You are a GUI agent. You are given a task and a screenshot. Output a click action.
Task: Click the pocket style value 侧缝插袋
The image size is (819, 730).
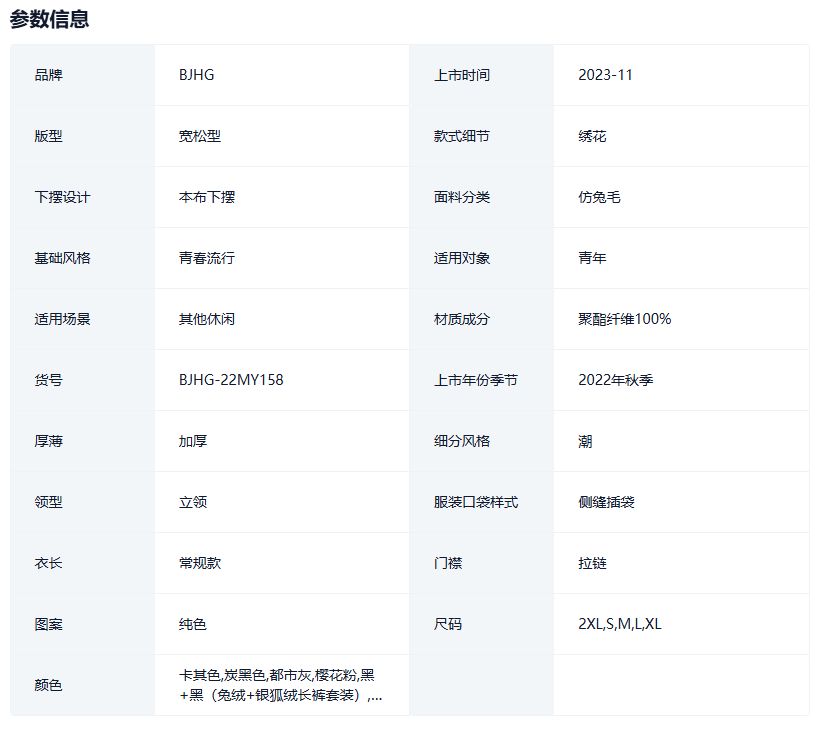(606, 502)
